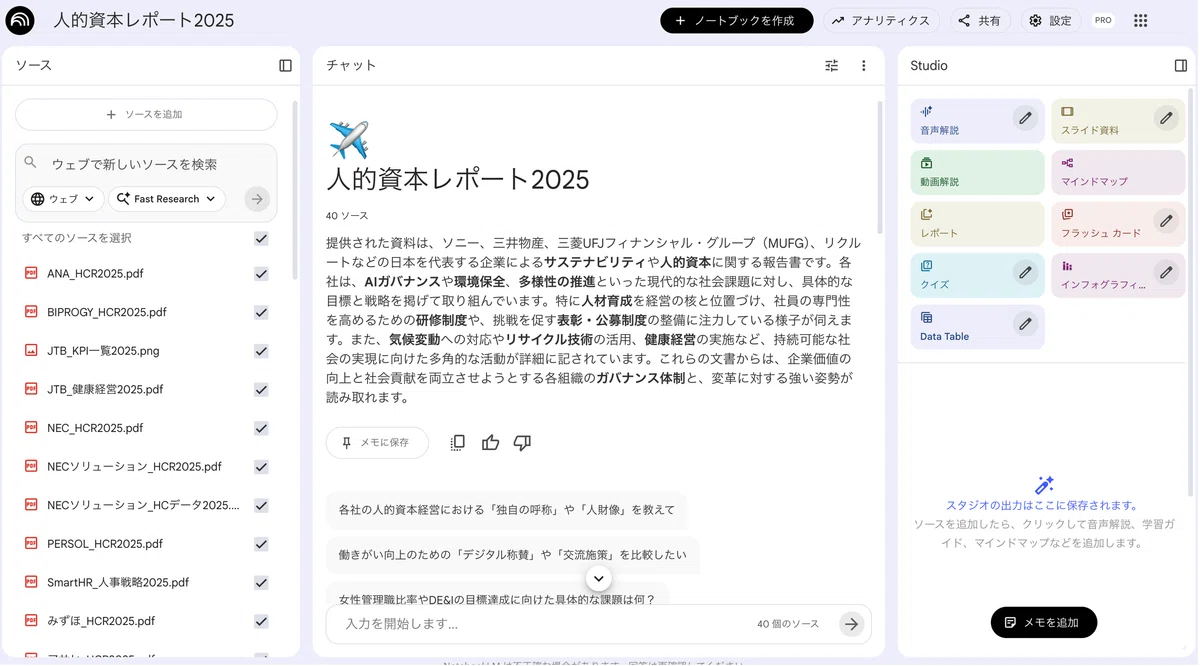Create 動画解説 video overview
Image resolution: width=1200 pixels, height=666 pixels.
point(978,172)
